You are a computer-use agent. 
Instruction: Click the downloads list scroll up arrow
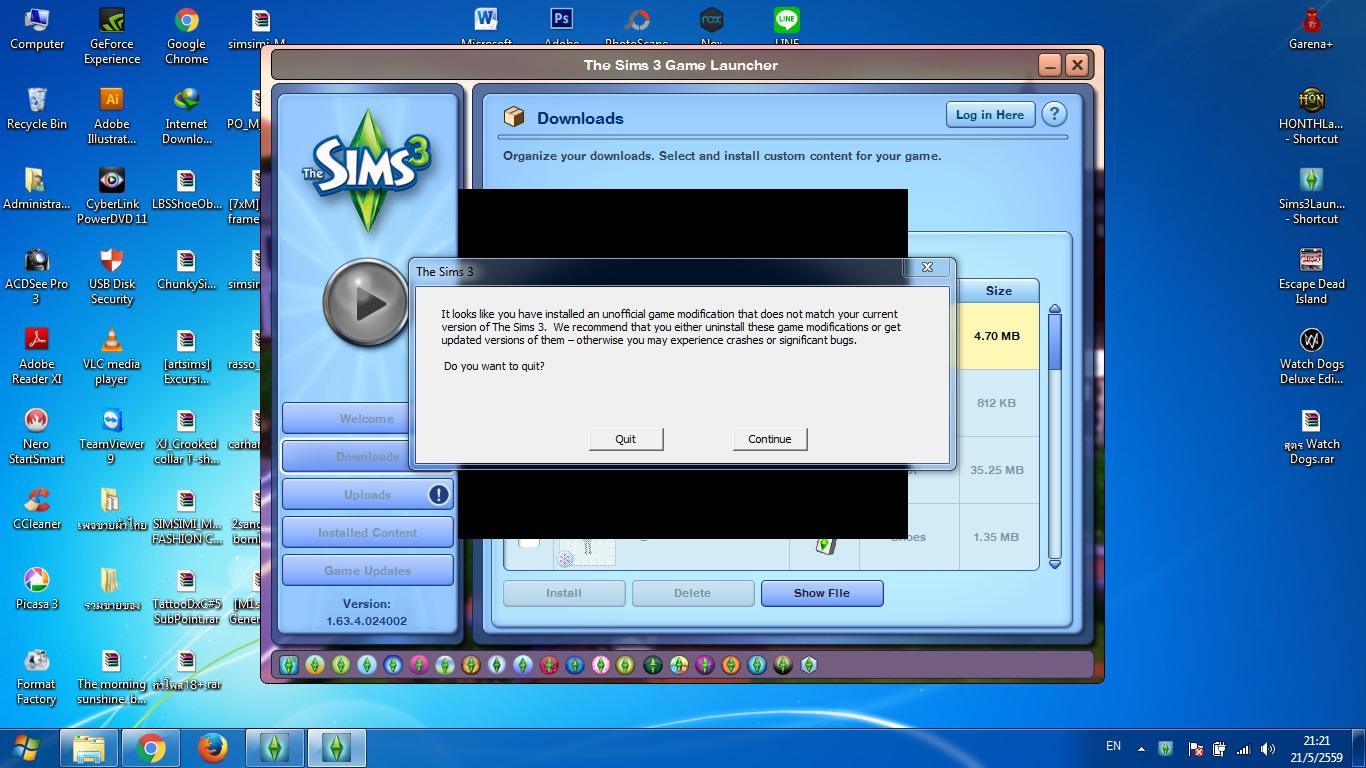[x=1054, y=310]
